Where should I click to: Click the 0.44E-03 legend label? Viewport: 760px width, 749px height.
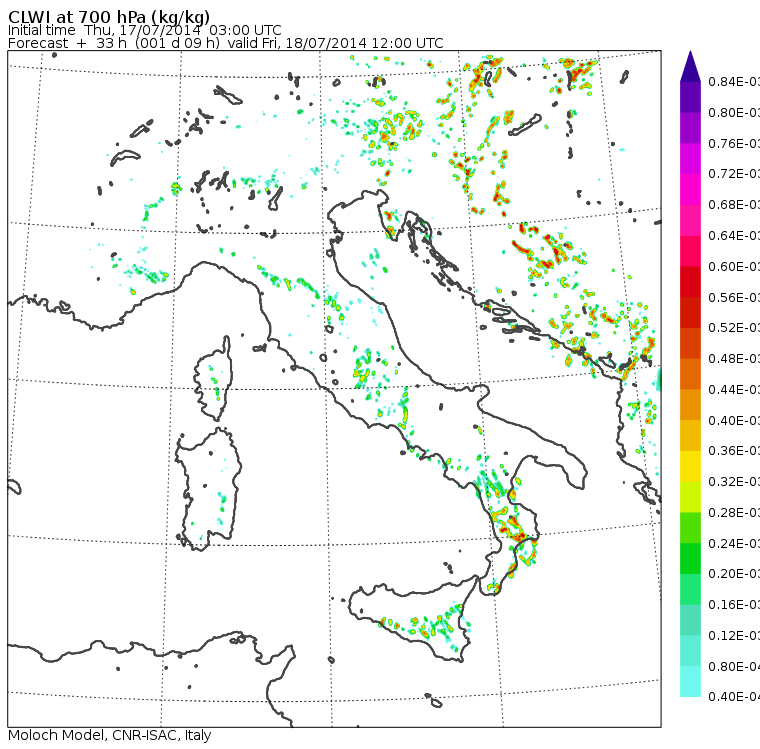(x=734, y=390)
